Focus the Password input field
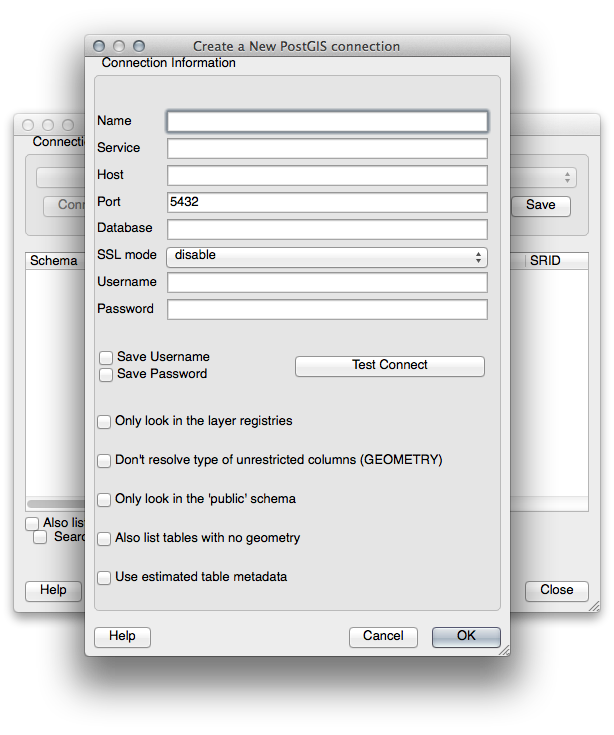Viewport: 614px width, 735px height. [x=327, y=310]
